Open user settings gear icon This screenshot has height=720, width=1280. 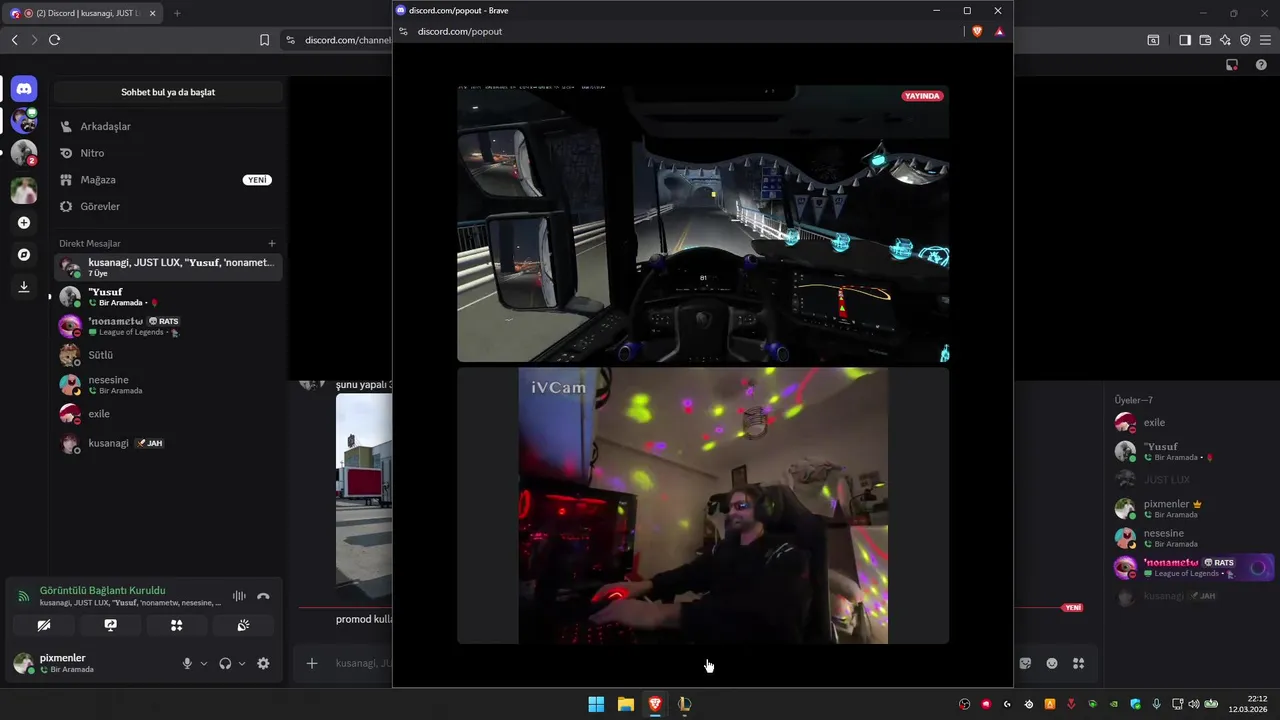pyautogui.click(x=263, y=663)
